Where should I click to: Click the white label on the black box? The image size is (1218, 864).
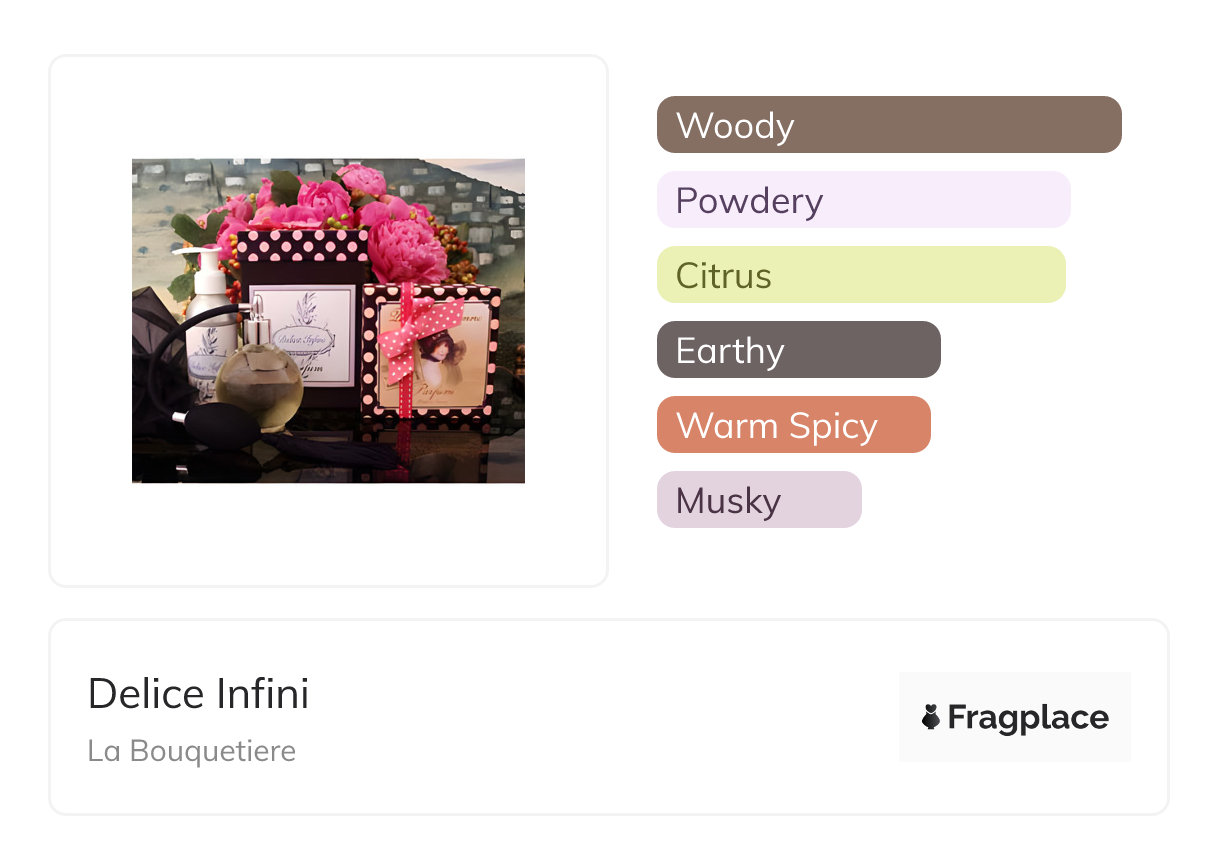pos(310,335)
